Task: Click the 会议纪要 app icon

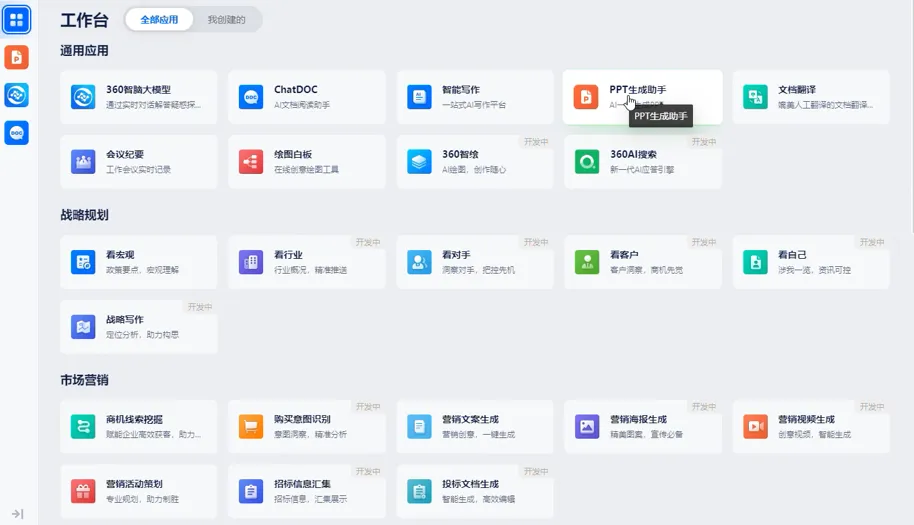Action: click(83, 161)
